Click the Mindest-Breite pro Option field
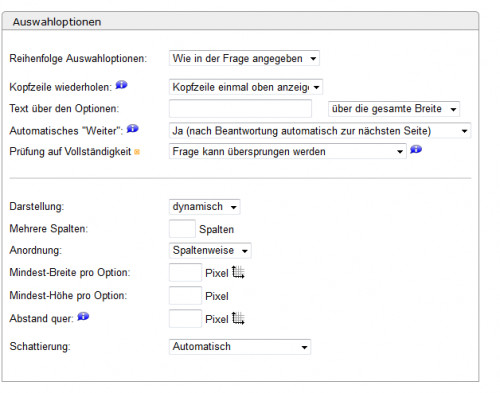The width and height of the screenshot is (500, 393). pyautogui.click(x=185, y=272)
